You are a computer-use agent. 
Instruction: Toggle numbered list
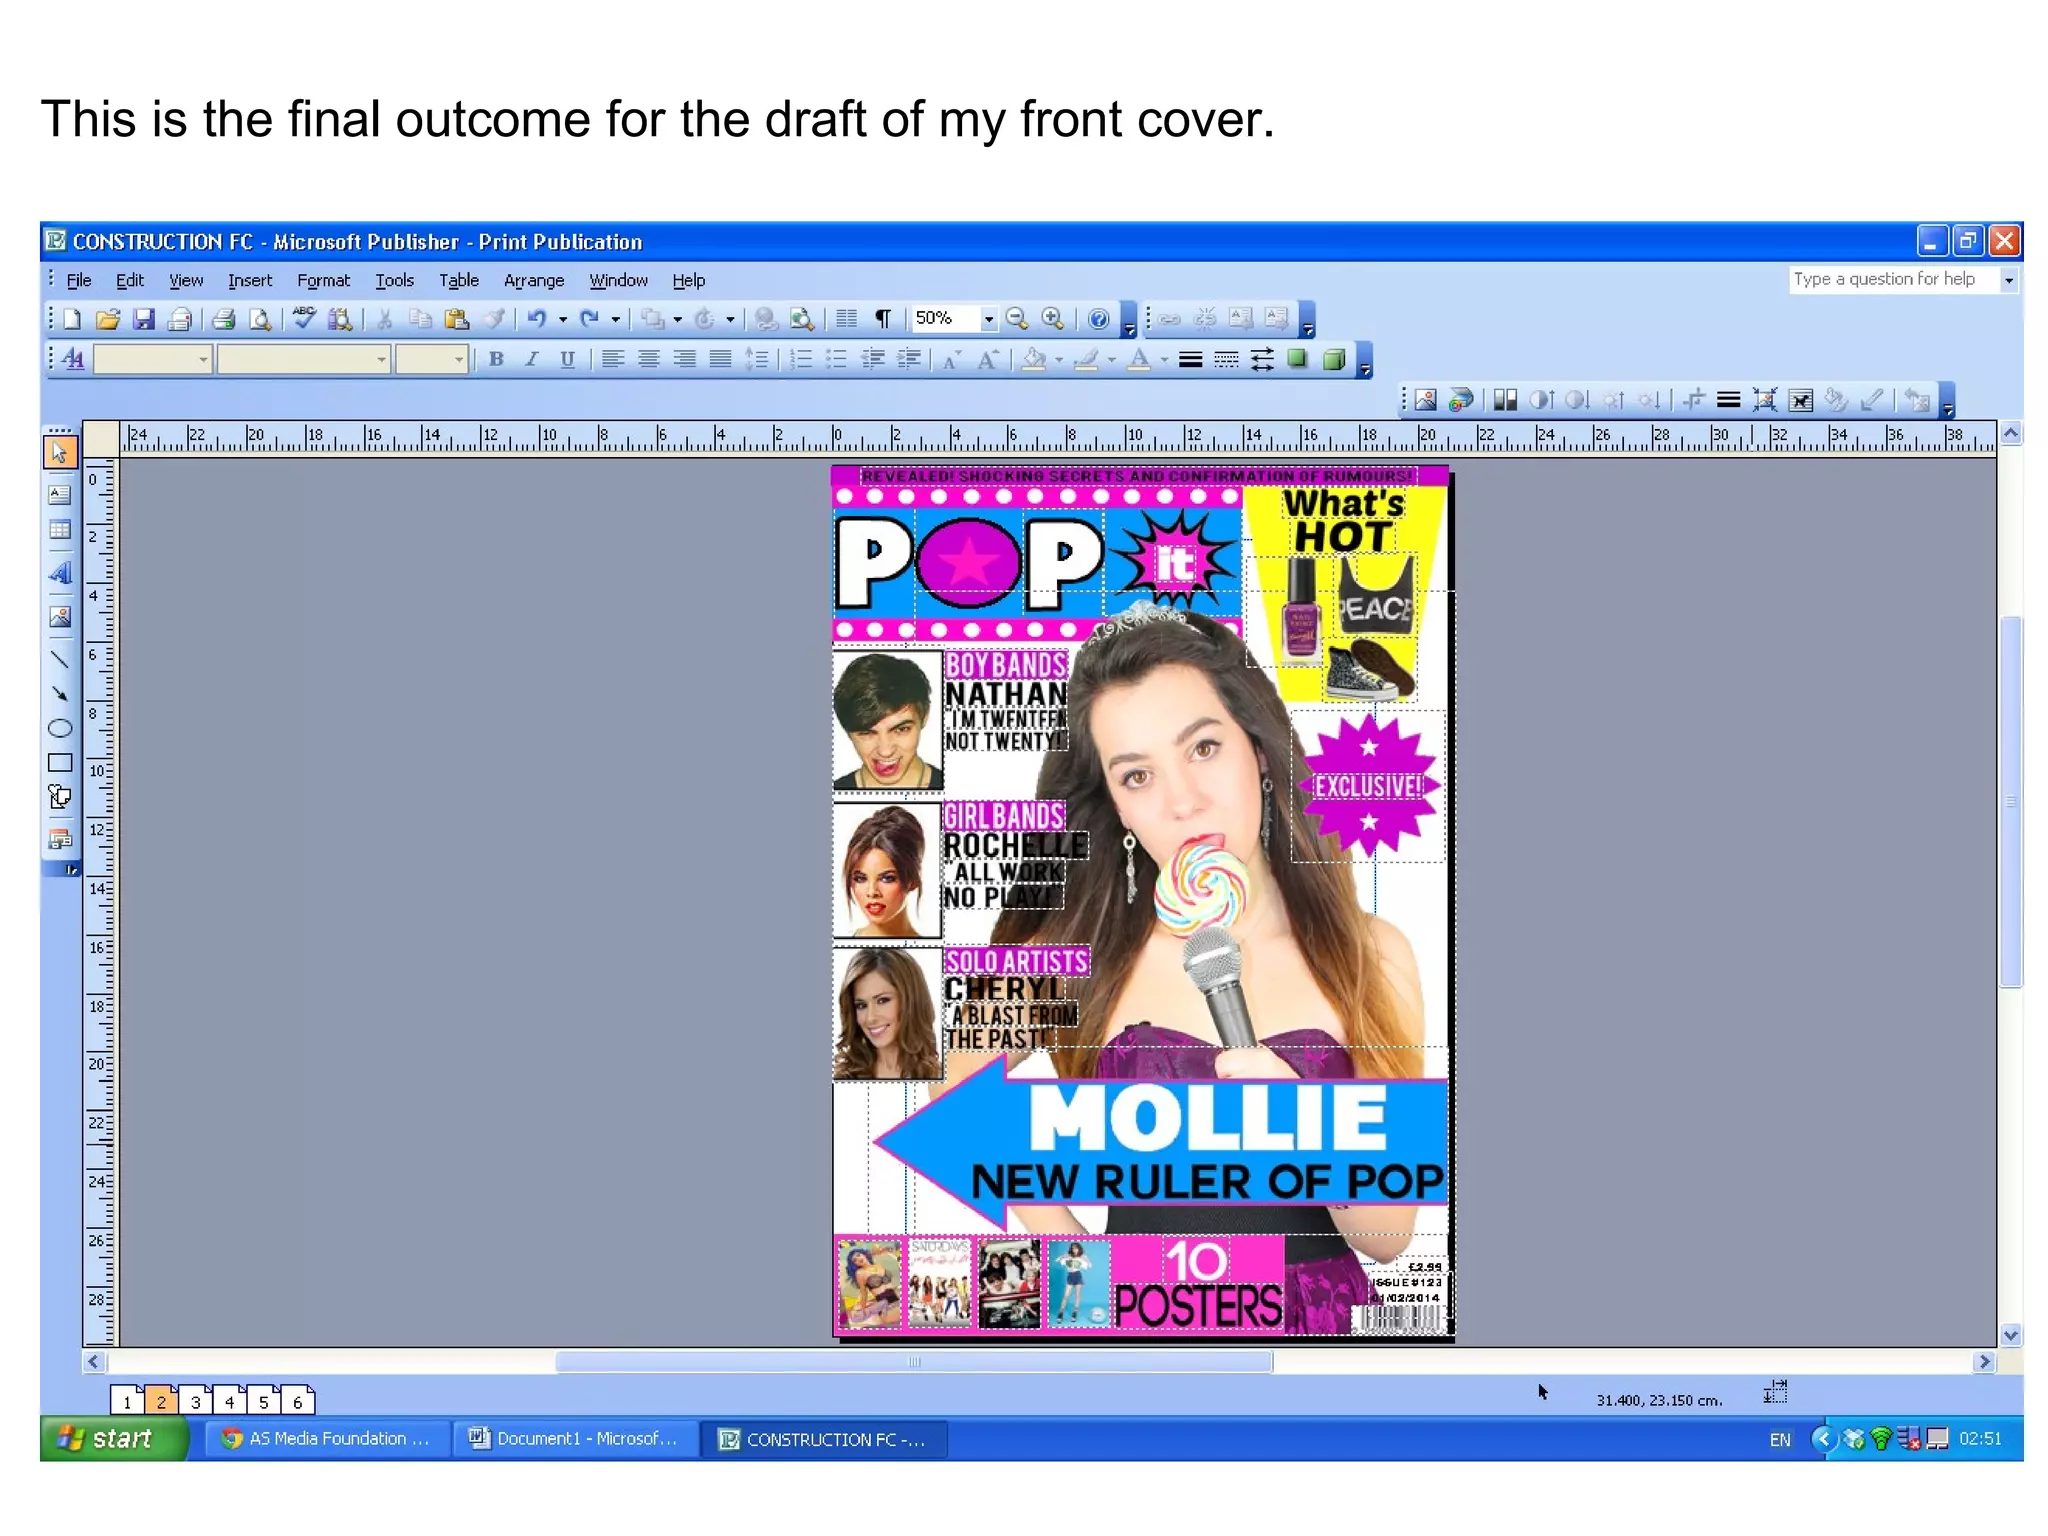pos(801,359)
